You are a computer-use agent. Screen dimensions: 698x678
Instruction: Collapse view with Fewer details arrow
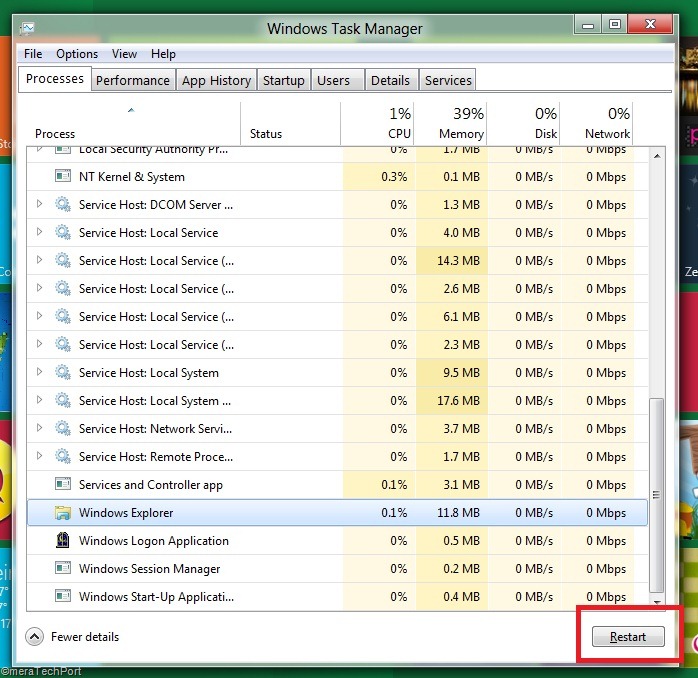coord(34,637)
